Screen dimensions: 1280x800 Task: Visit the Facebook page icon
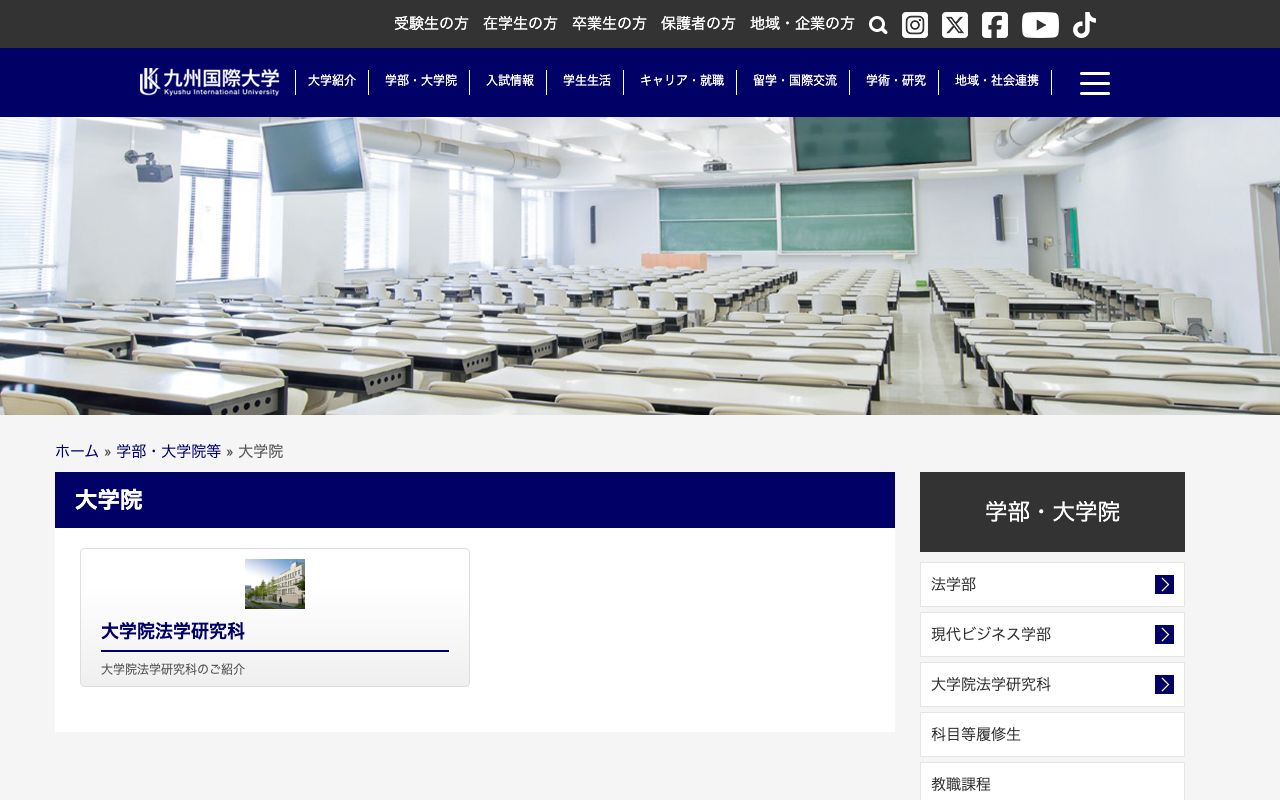(994, 24)
